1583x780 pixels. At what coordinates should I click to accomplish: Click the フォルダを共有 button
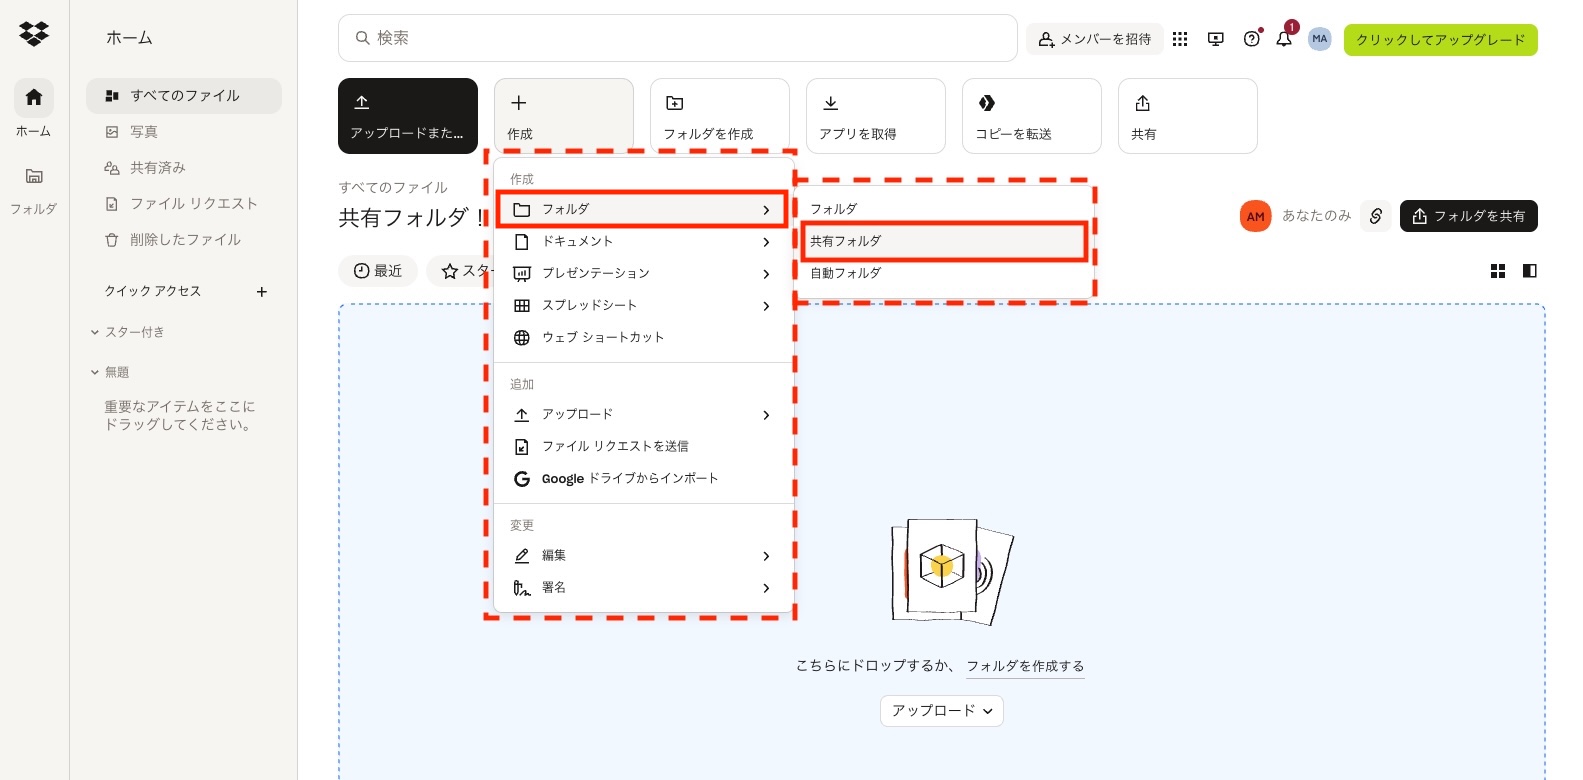tap(1468, 216)
